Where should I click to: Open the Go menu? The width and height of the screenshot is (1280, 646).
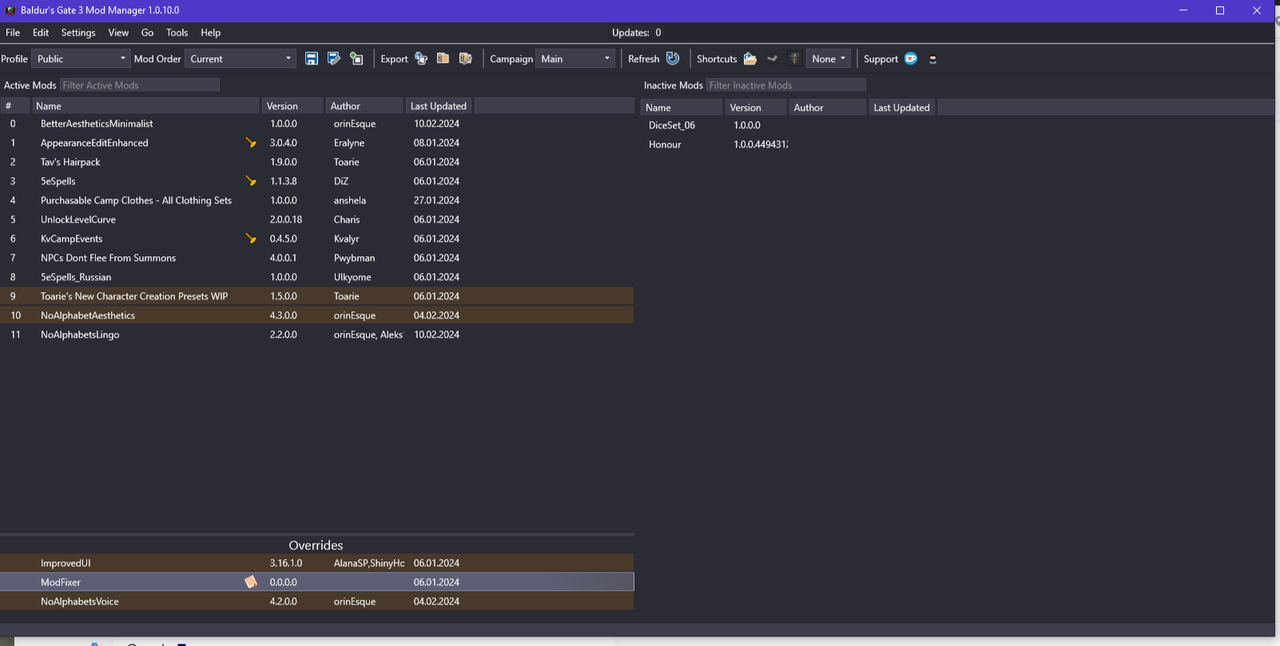[x=147, y=33]
